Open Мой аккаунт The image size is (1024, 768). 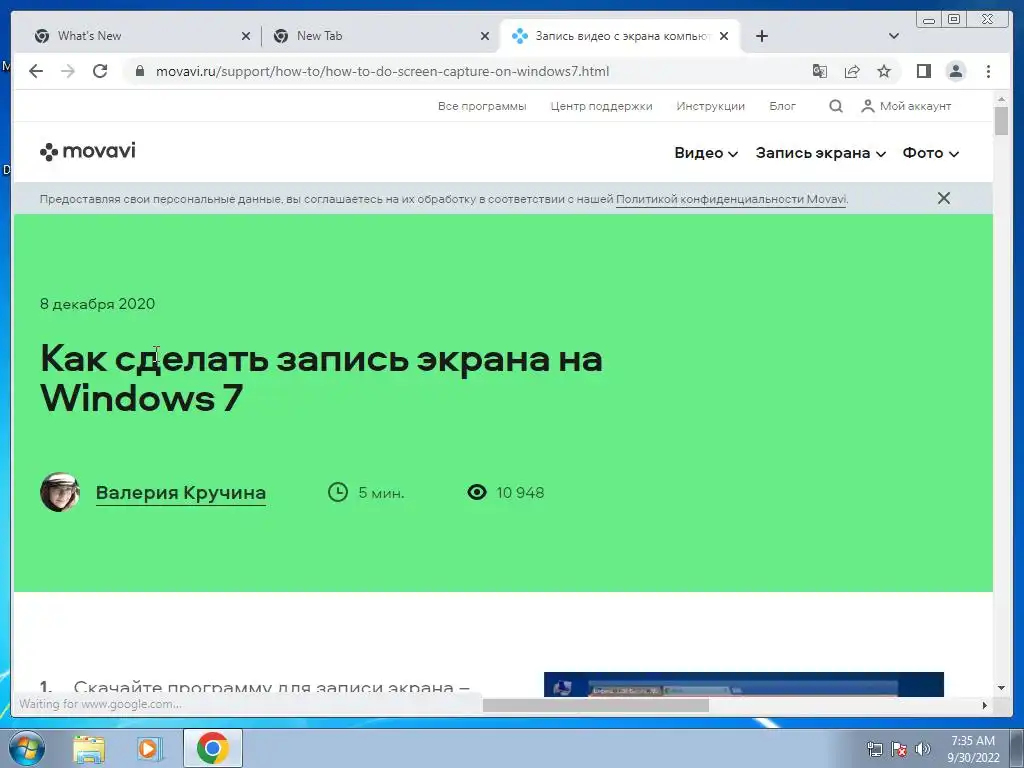click(906, 106)
